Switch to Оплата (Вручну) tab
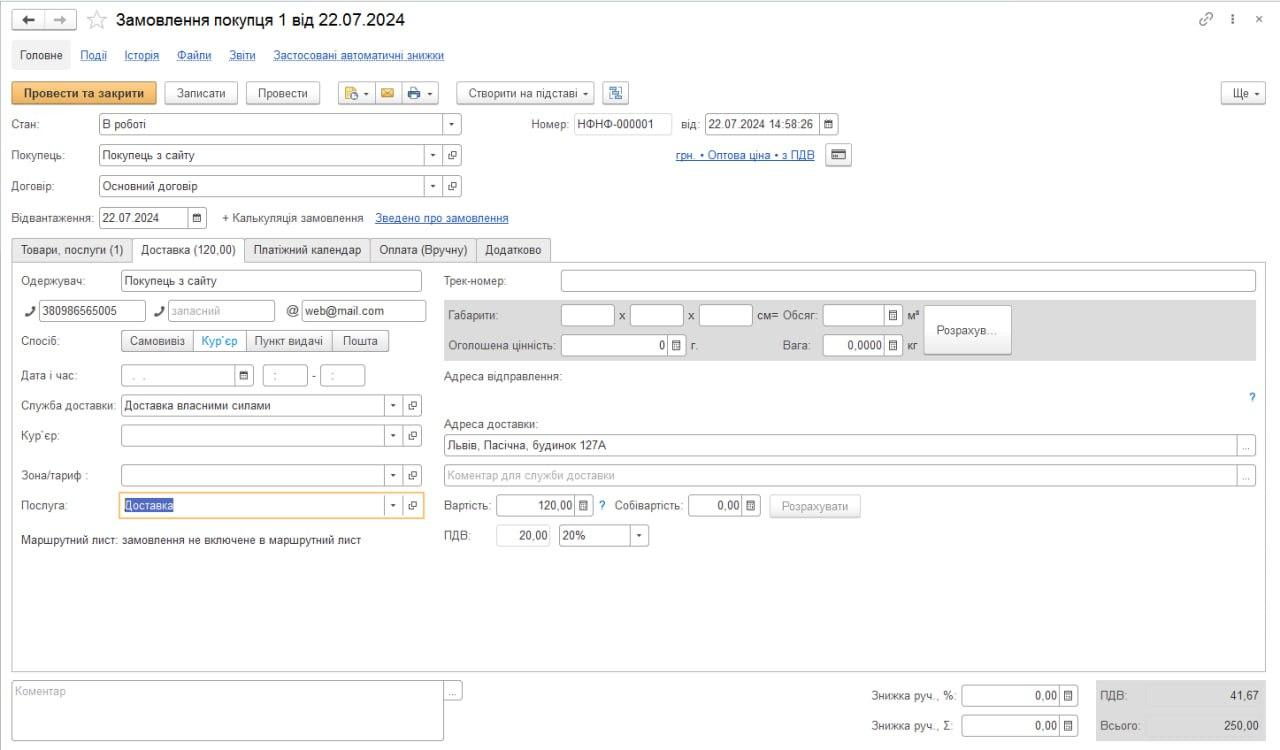This screenshot has width=1280, height=750. coord(423,250)
